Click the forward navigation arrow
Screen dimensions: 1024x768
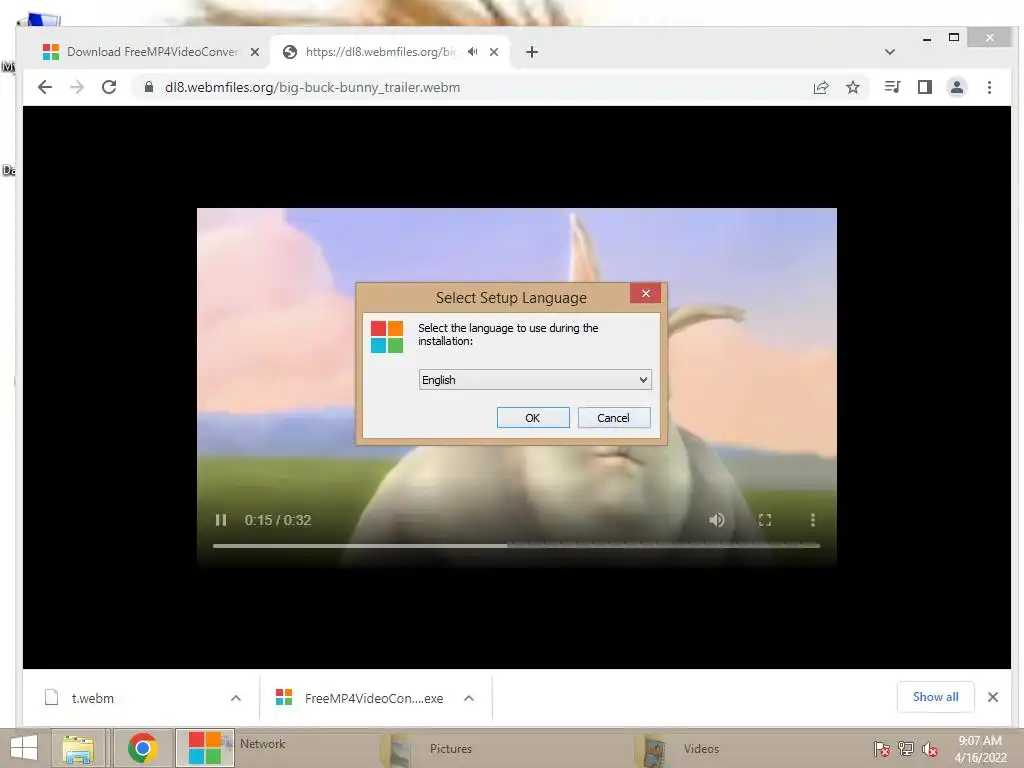pos(77,87)
